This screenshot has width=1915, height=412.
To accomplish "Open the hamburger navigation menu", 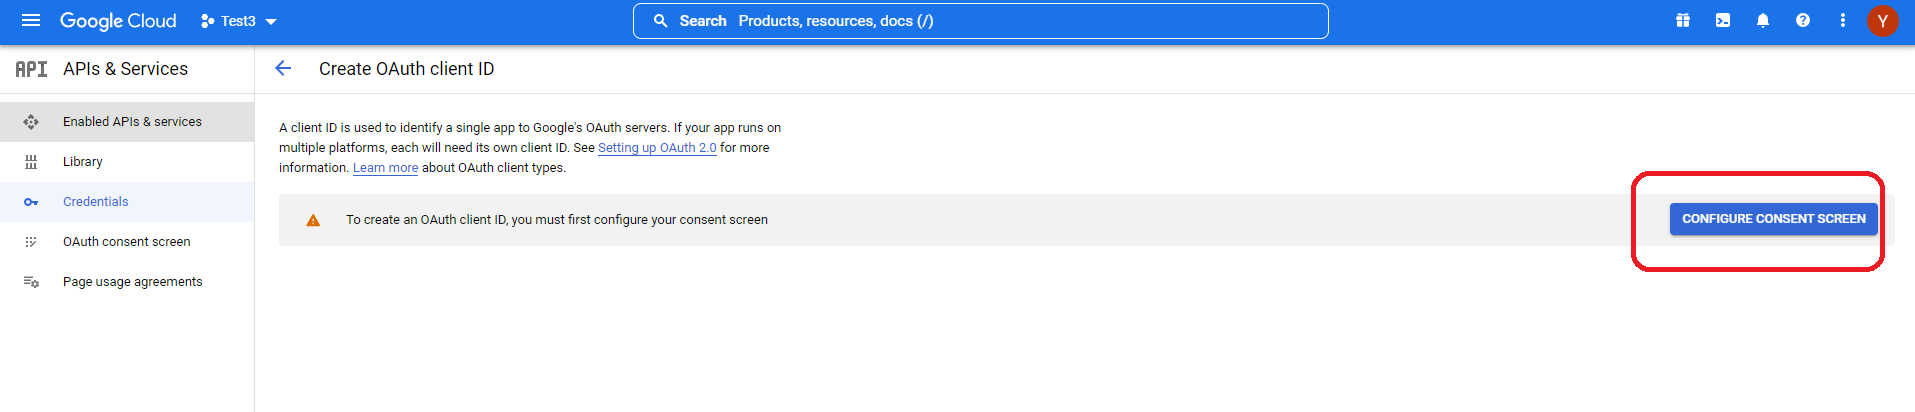I will (31, 20).
